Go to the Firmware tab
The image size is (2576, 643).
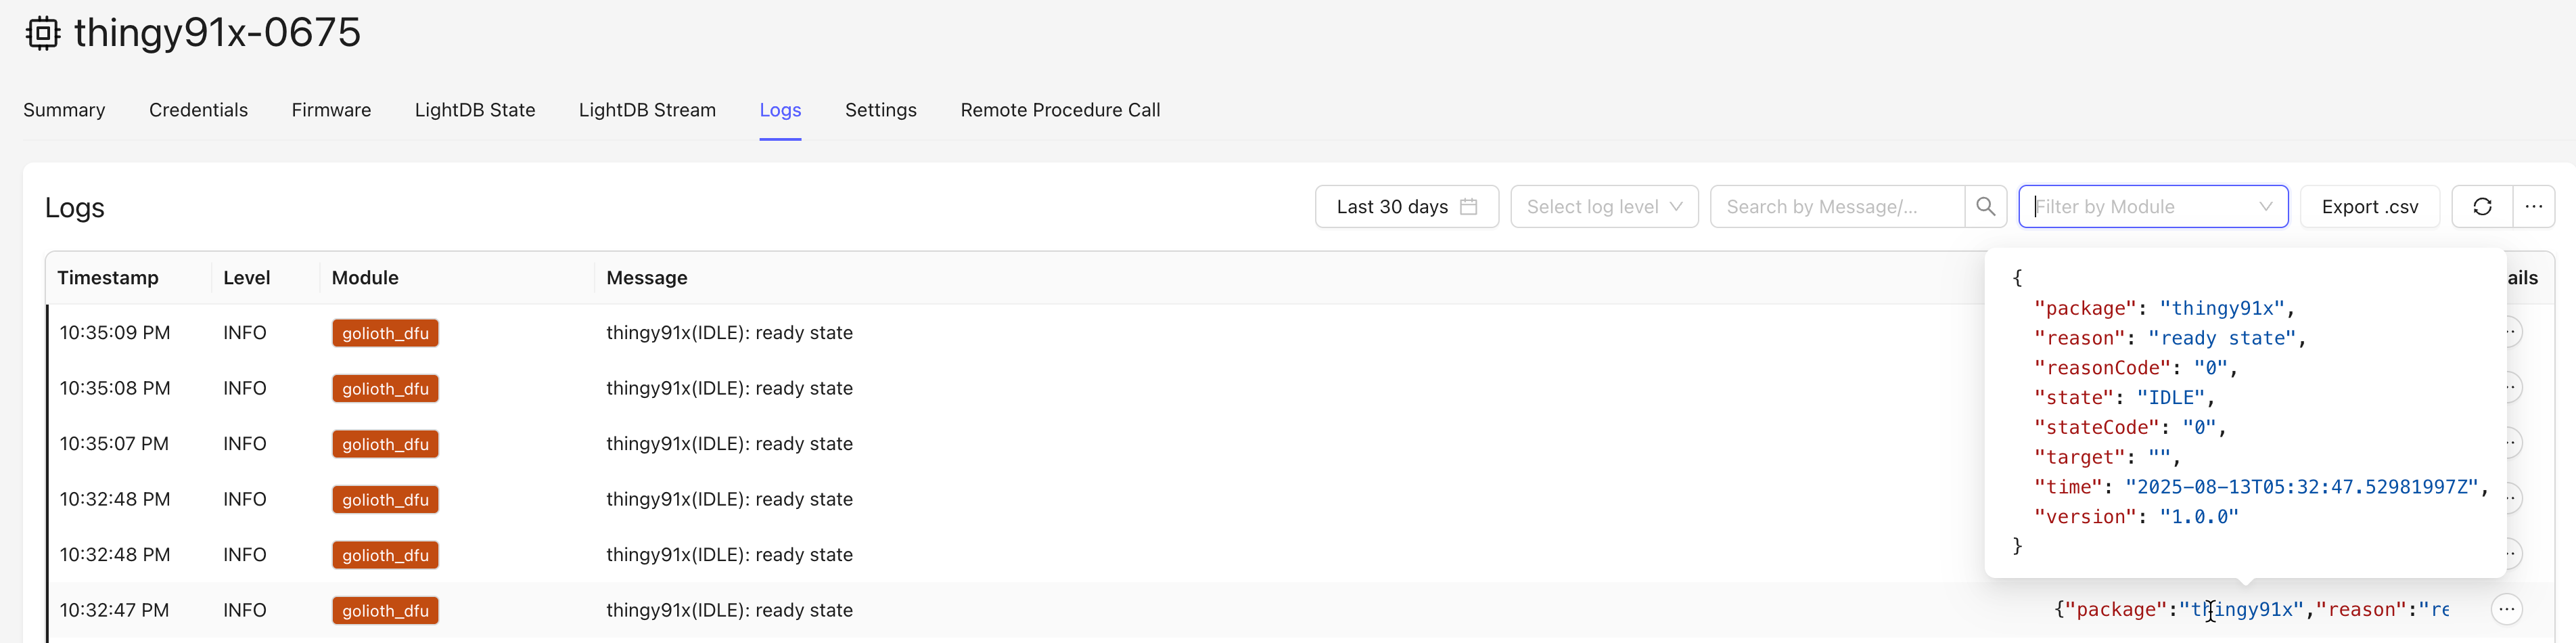[331, 110]
